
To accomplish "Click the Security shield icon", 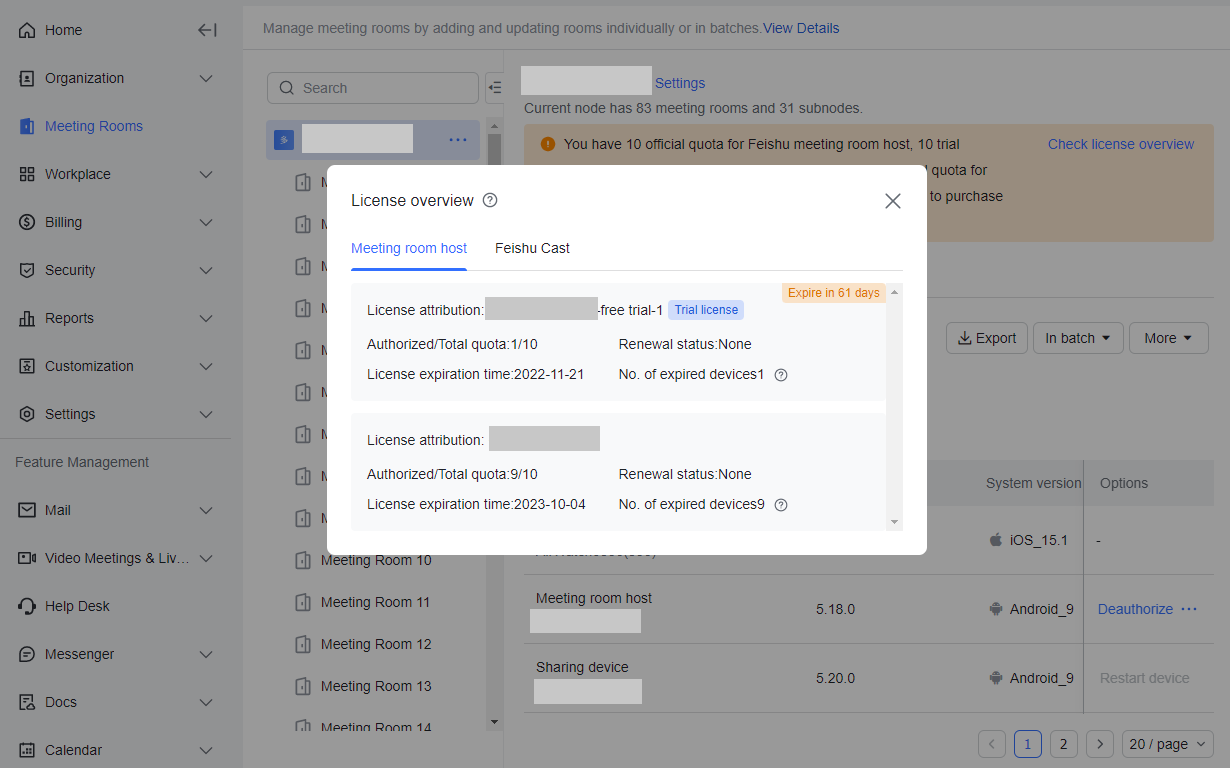I will click(27, 270).
